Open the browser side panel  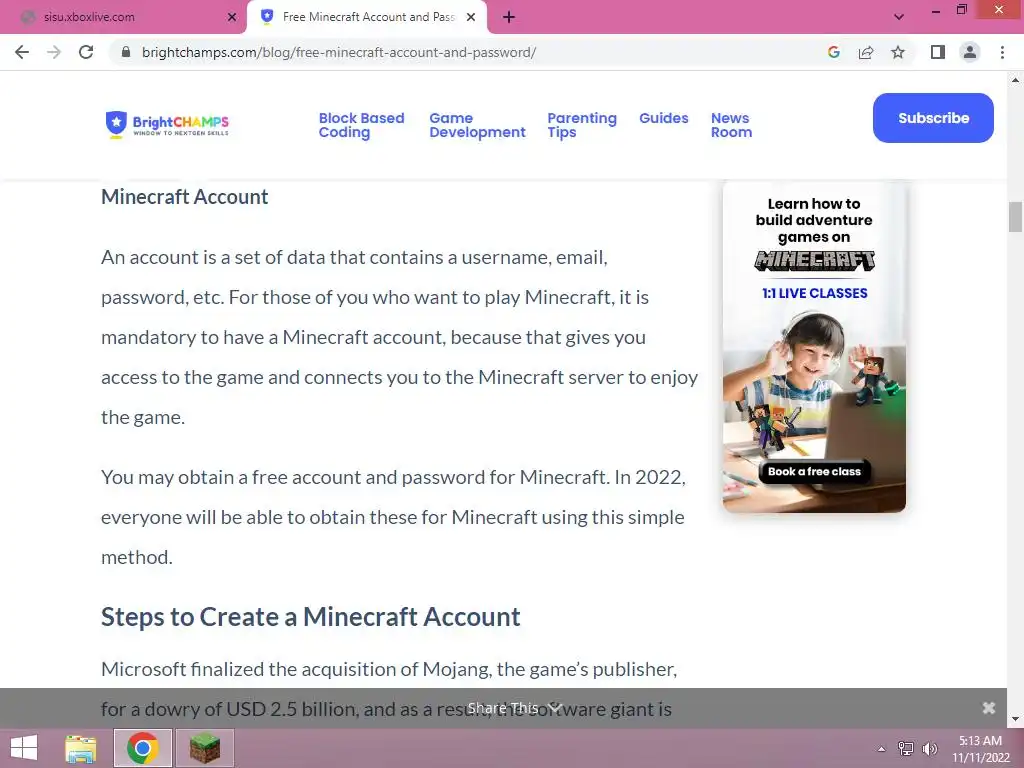938,52
